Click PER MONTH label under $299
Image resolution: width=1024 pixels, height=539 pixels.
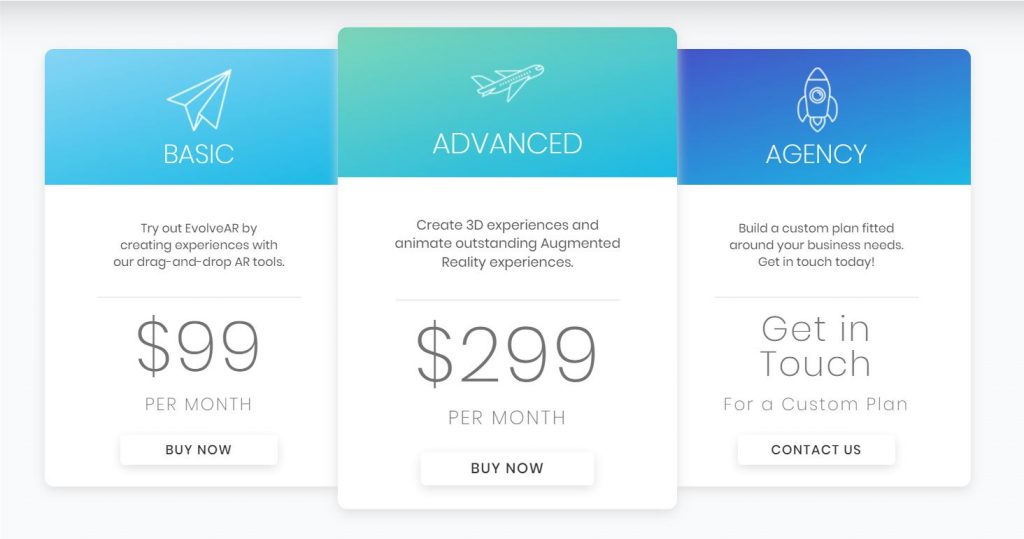coord(507,417)
